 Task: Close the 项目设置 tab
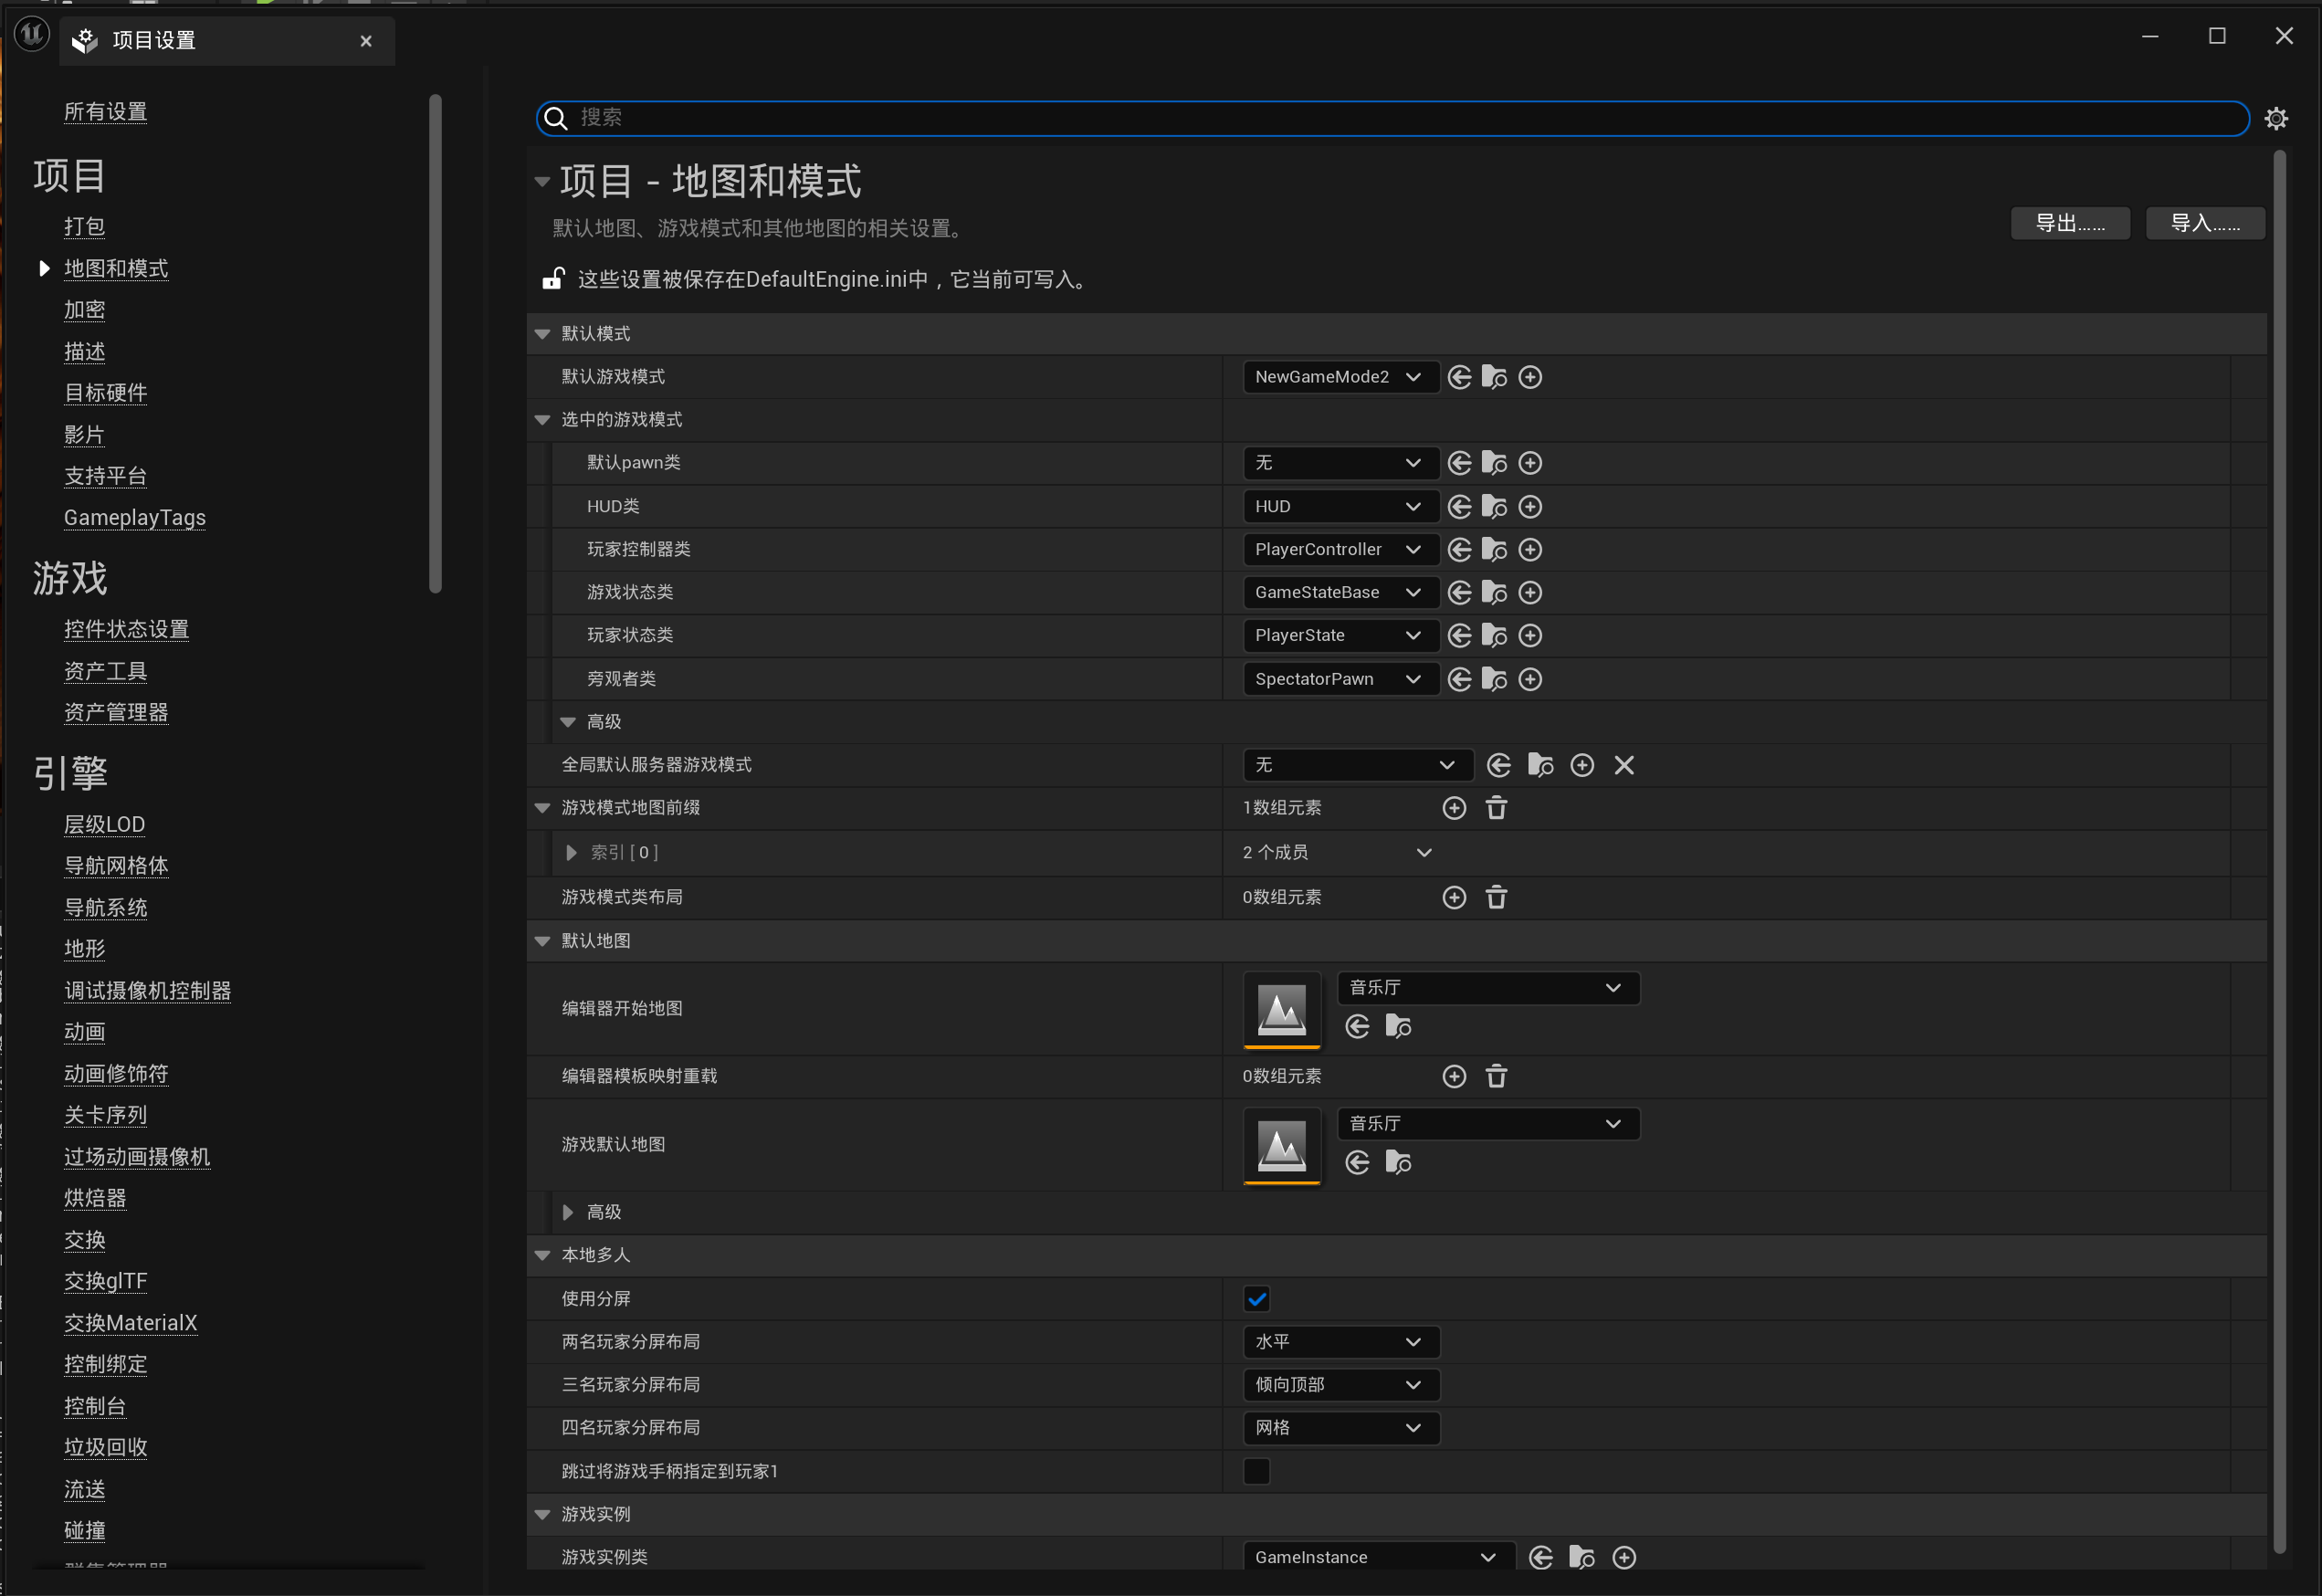[x=366, y=41]
